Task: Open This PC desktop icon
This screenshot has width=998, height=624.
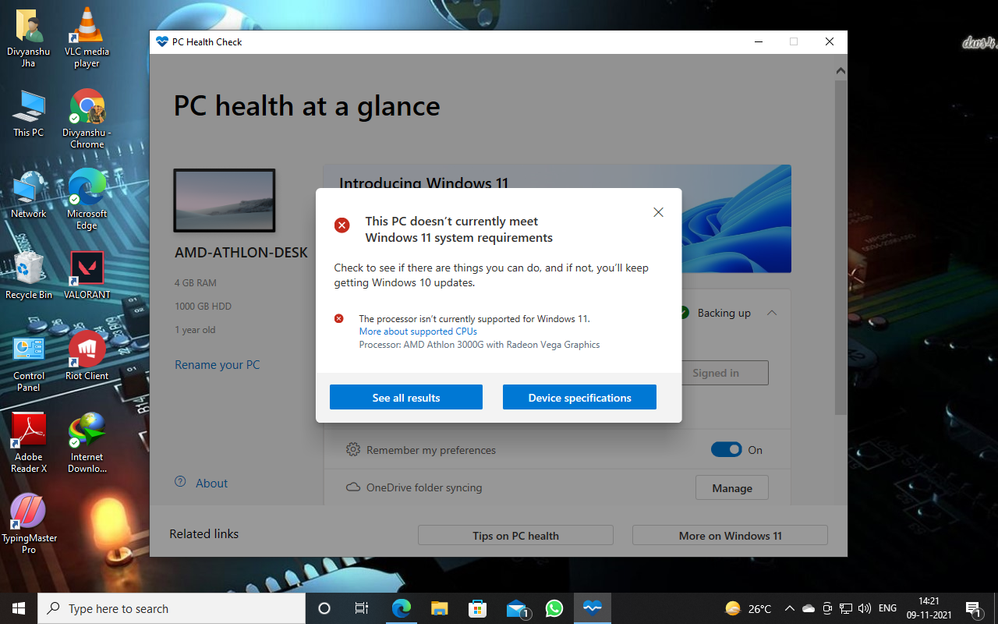Action: click(28, 115)
